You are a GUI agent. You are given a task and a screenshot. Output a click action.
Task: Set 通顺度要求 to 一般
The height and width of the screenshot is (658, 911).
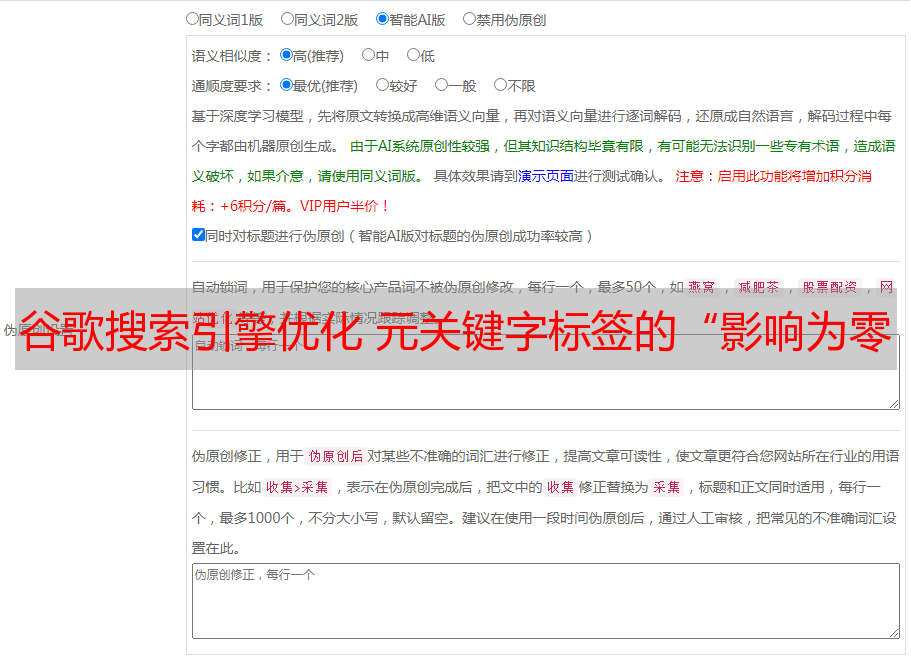tap(442, 85)
